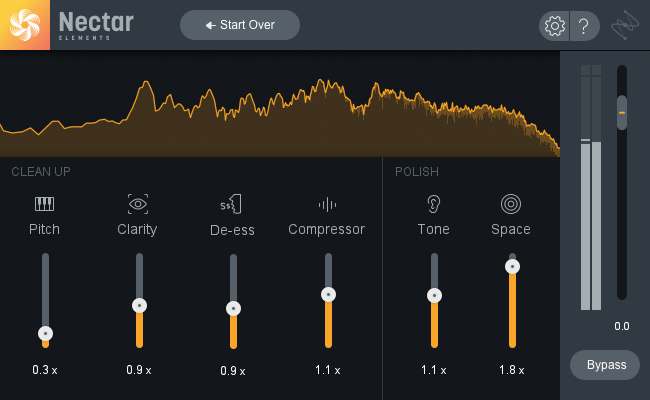Click the CLEAN UP section heading

pos(41,172)
